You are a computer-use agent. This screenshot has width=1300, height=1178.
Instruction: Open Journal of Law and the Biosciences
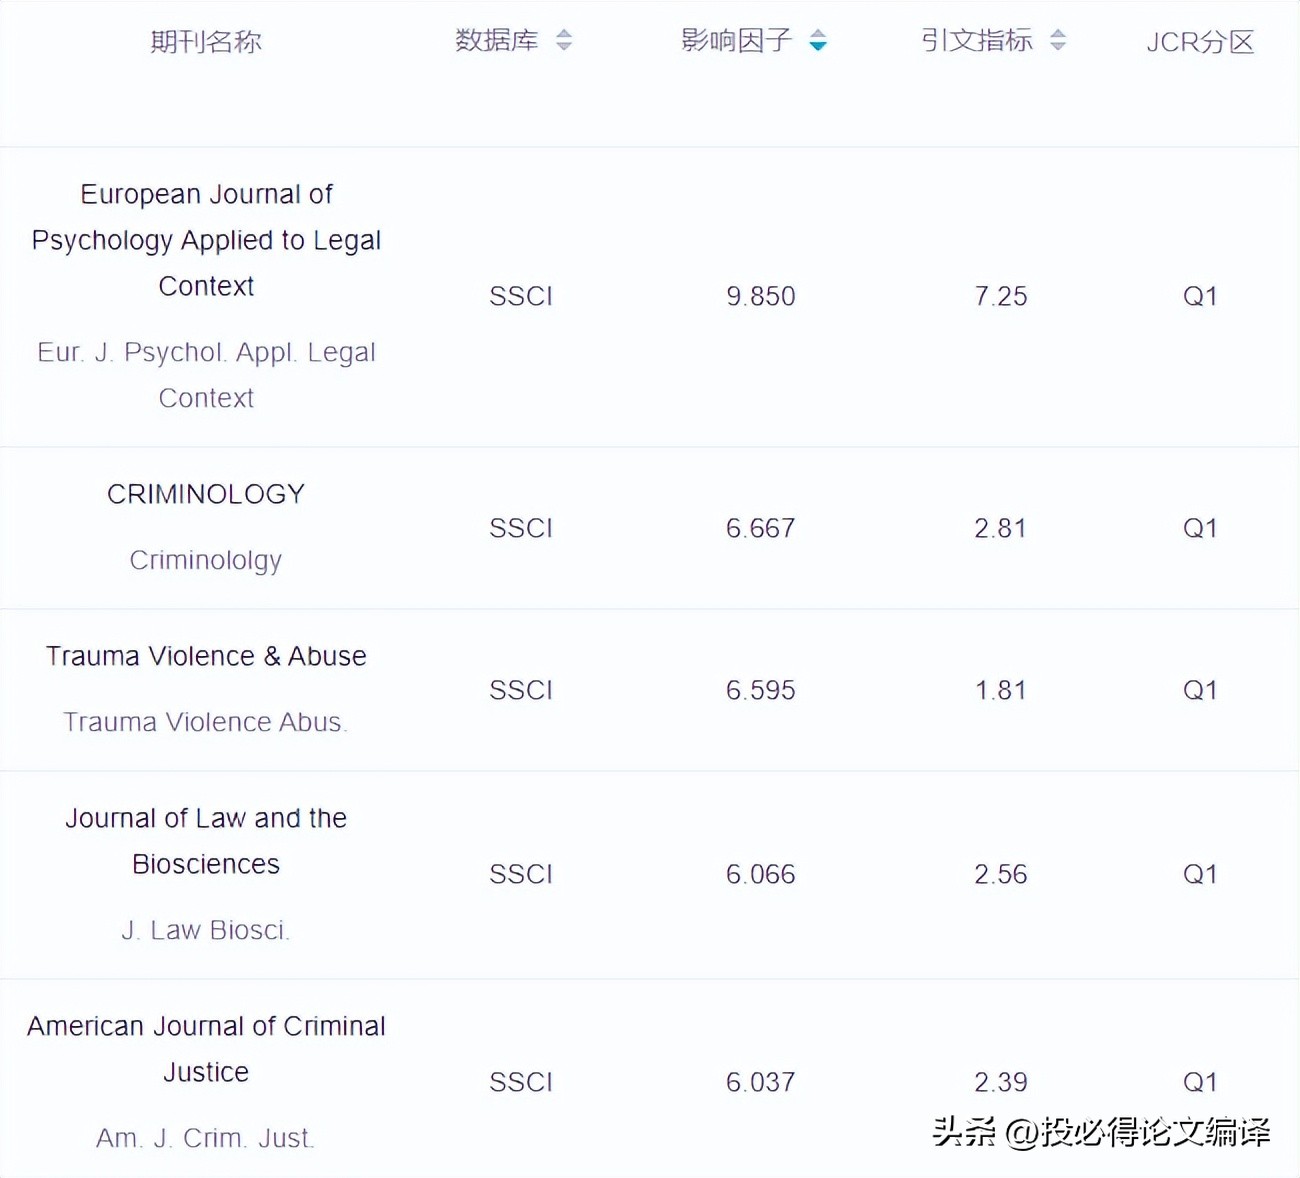click(x=206, y=841)
